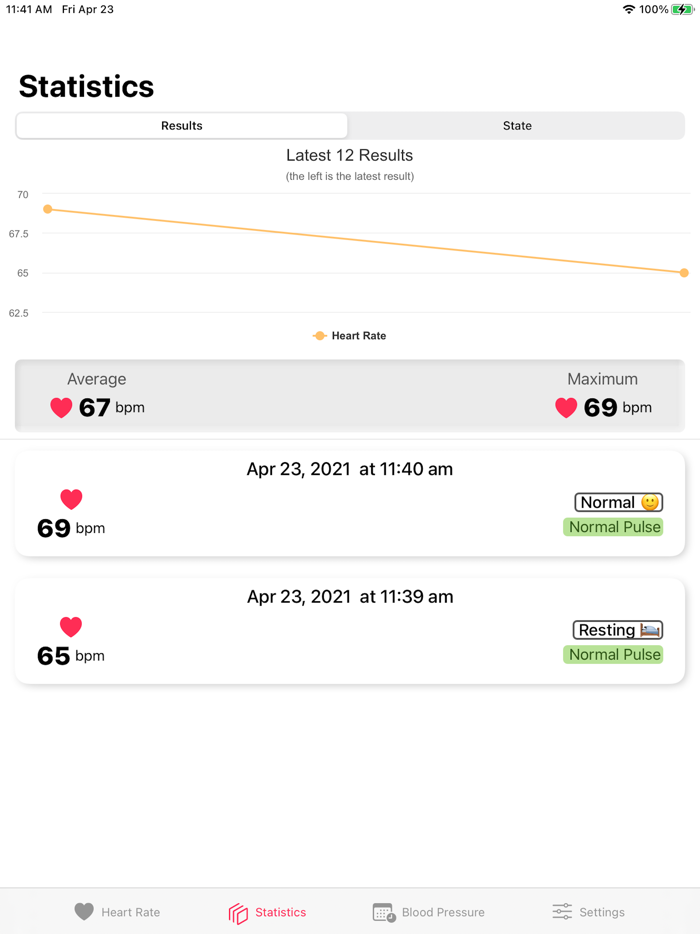700x934 pixels.
Task: Open the Settings sliders icon
Action: [562, 911]
